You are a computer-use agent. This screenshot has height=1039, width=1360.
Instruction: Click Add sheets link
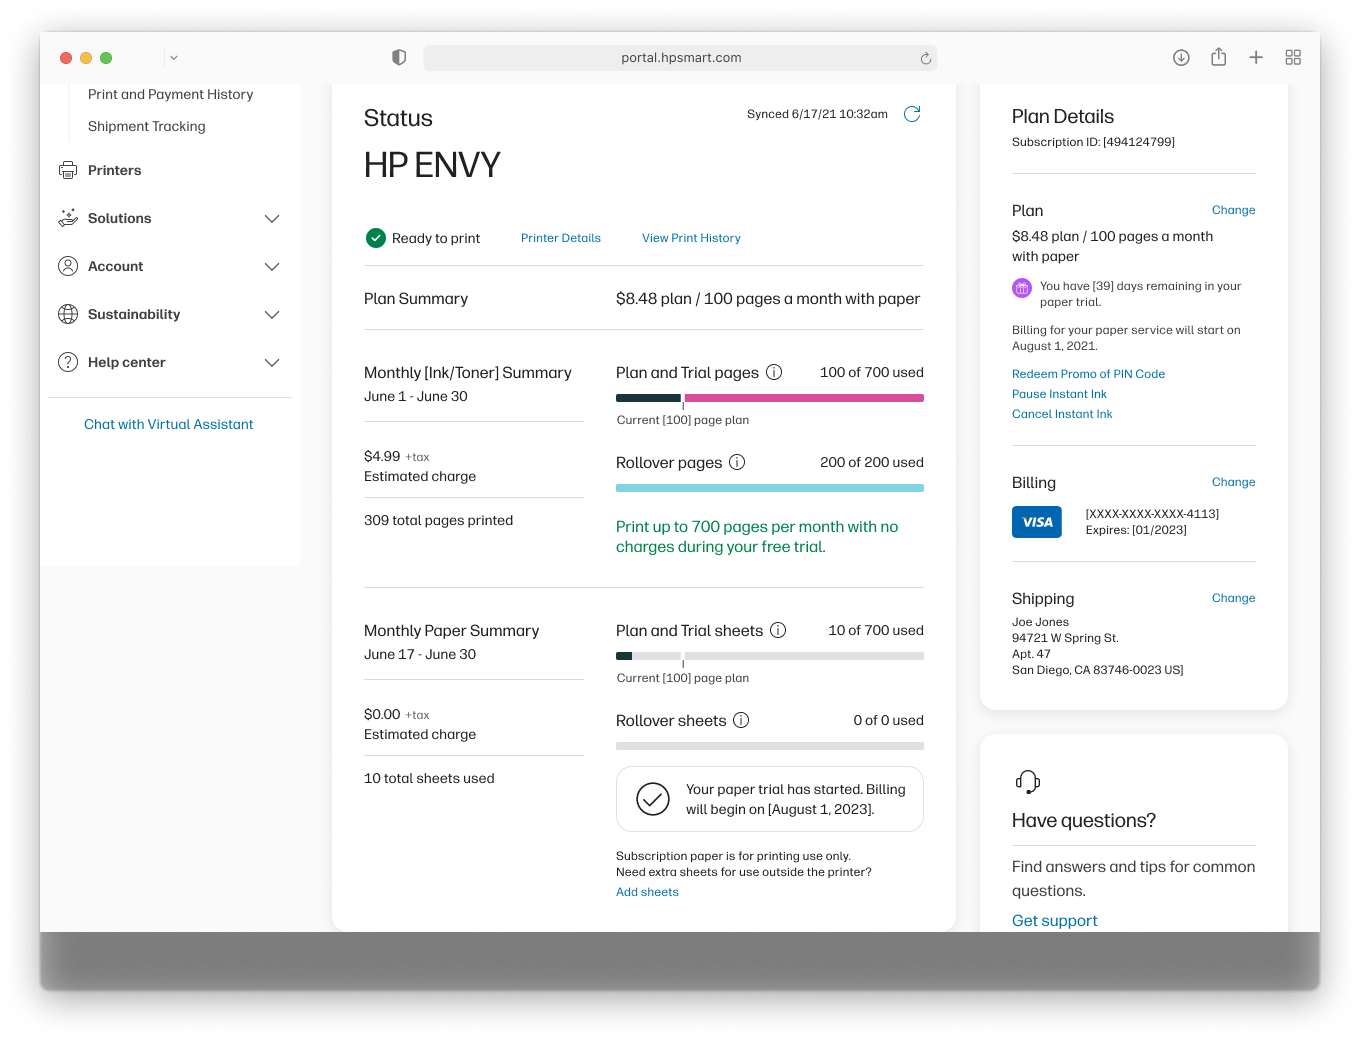[647, 892]
